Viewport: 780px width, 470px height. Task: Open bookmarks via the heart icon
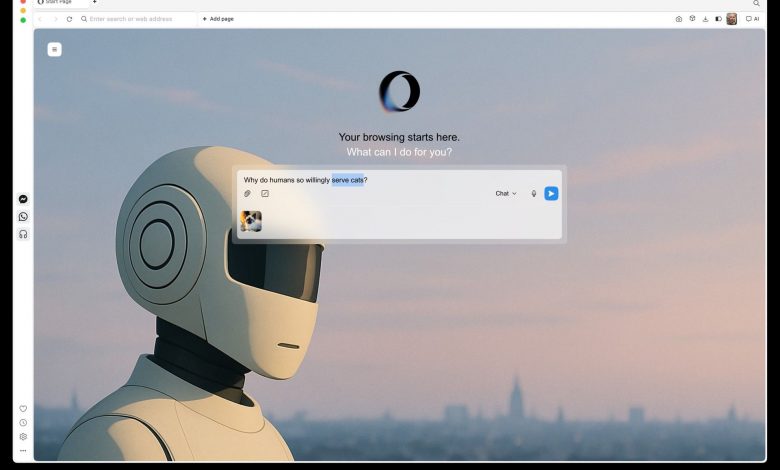[x=23, y=409]
